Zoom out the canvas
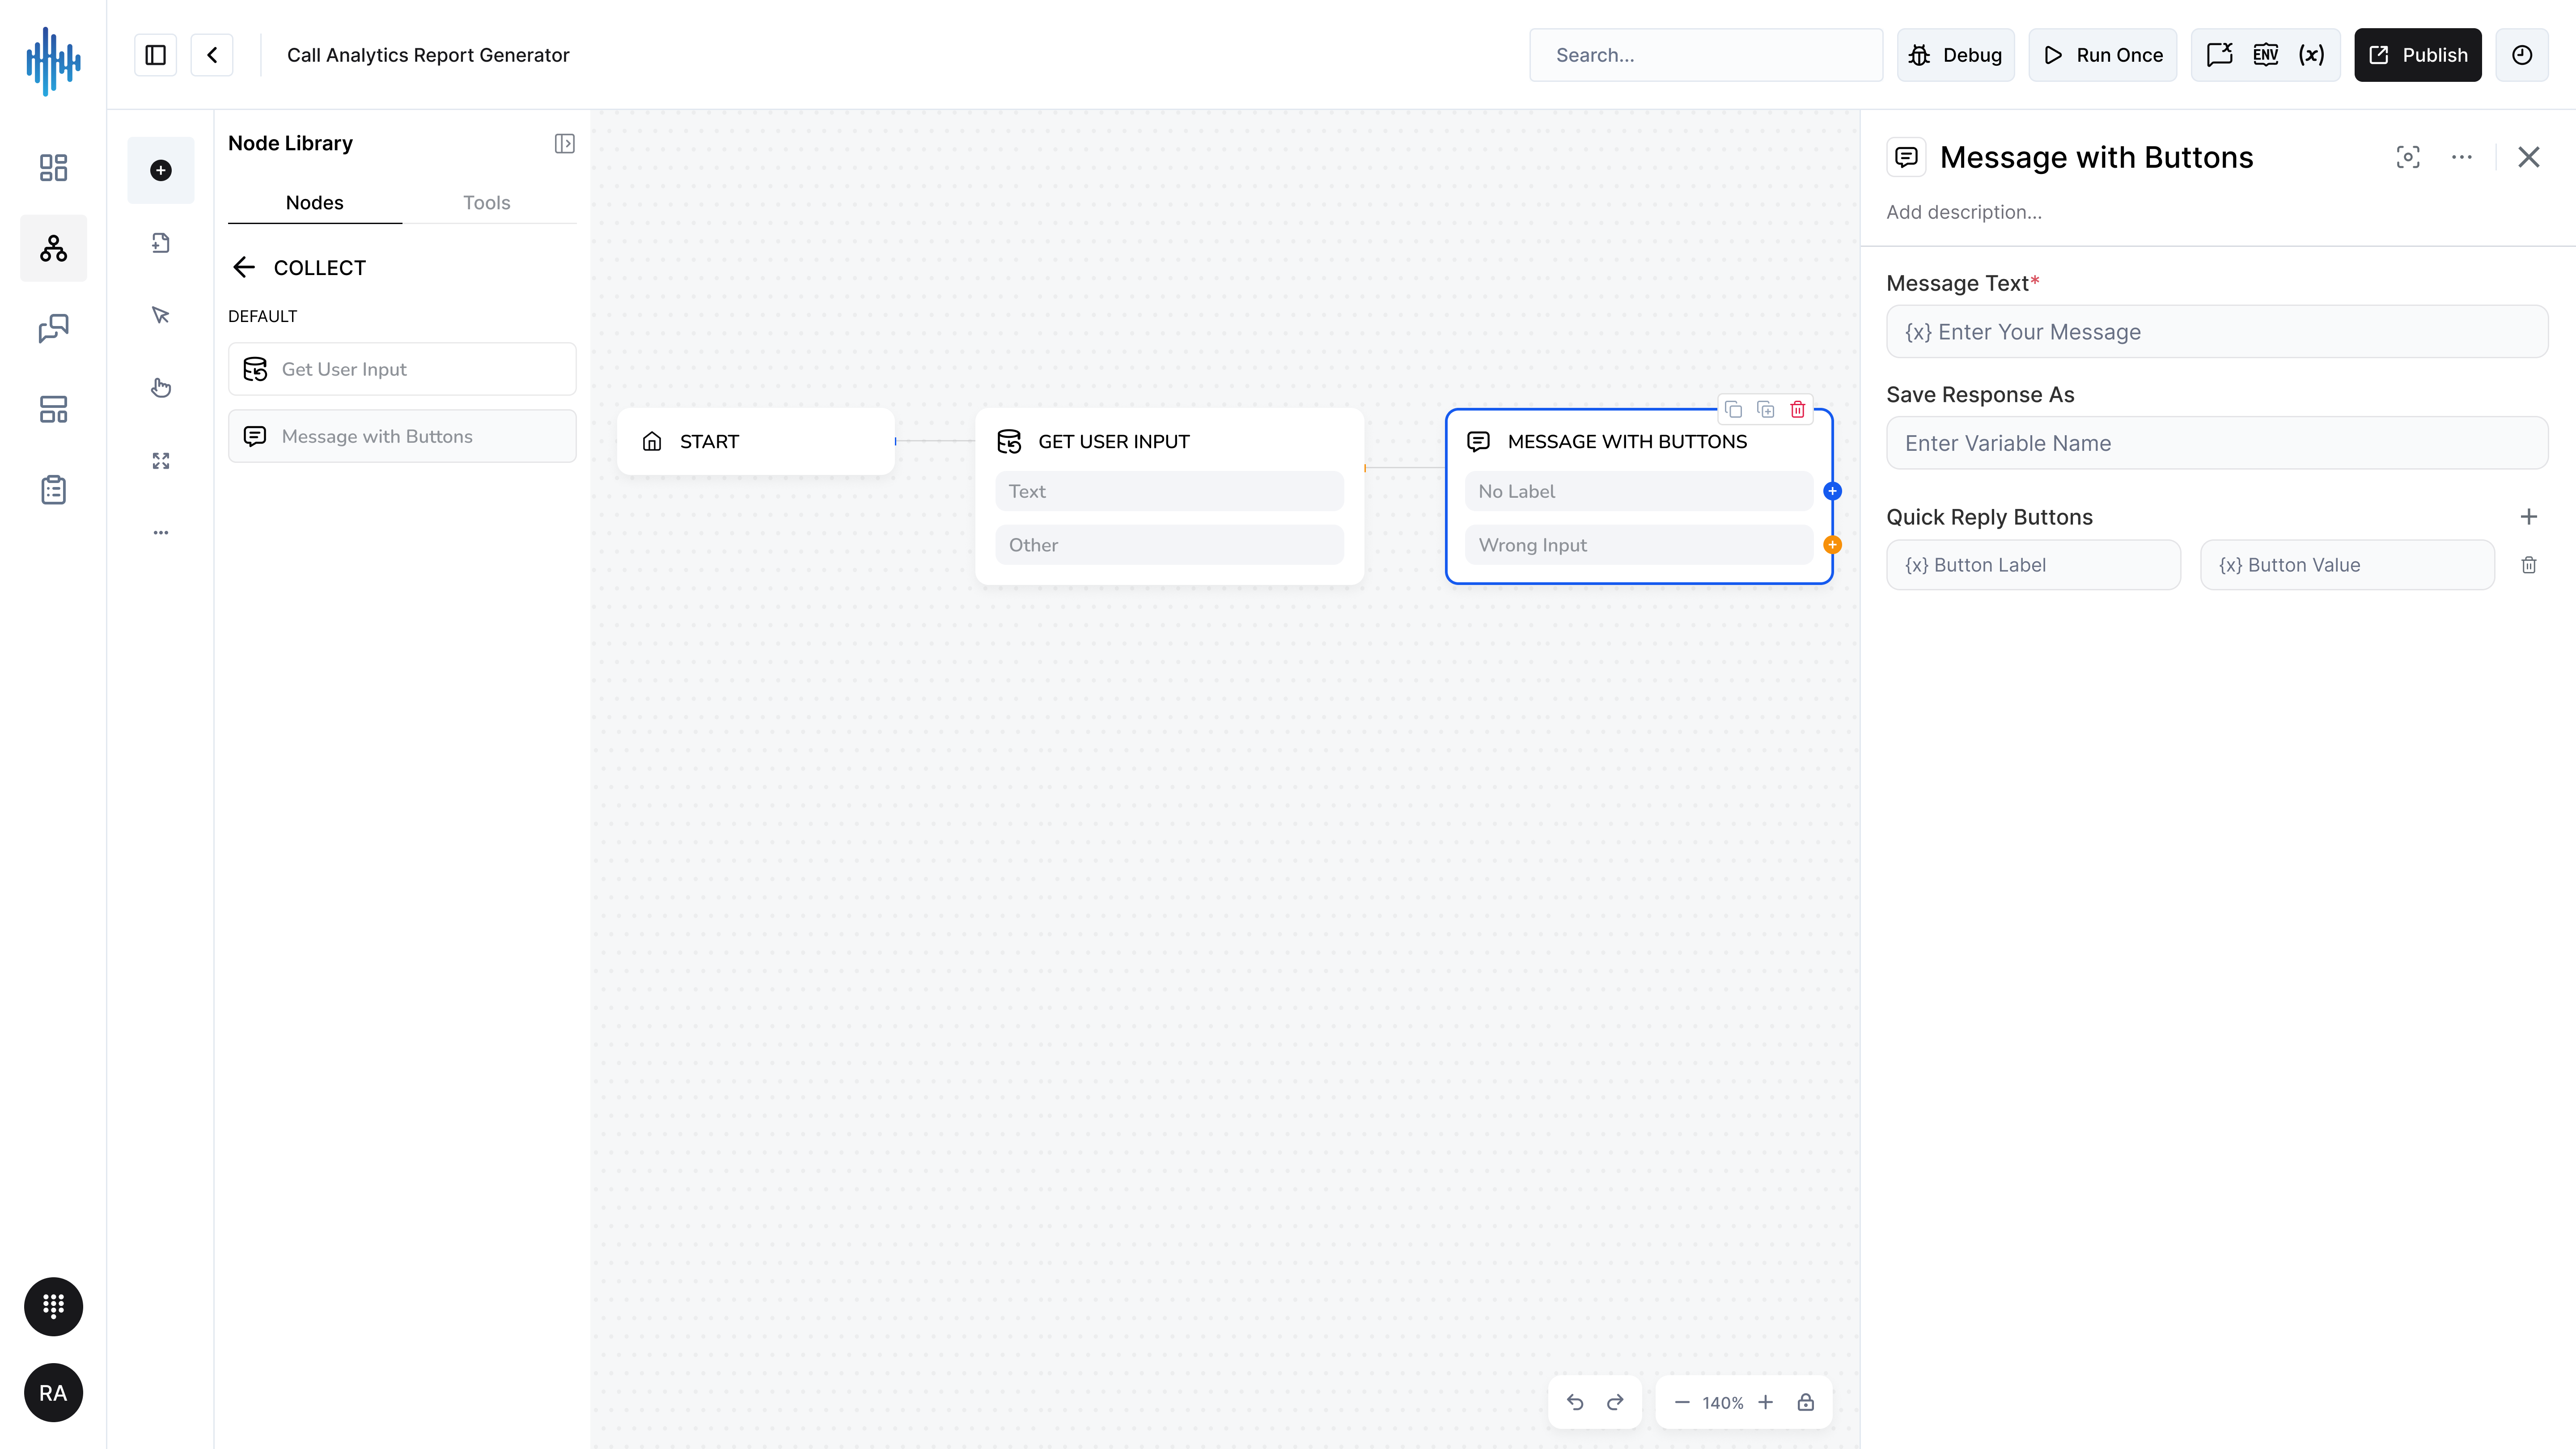The image size is (2576, 1449). click(x=1681, y=1402)
